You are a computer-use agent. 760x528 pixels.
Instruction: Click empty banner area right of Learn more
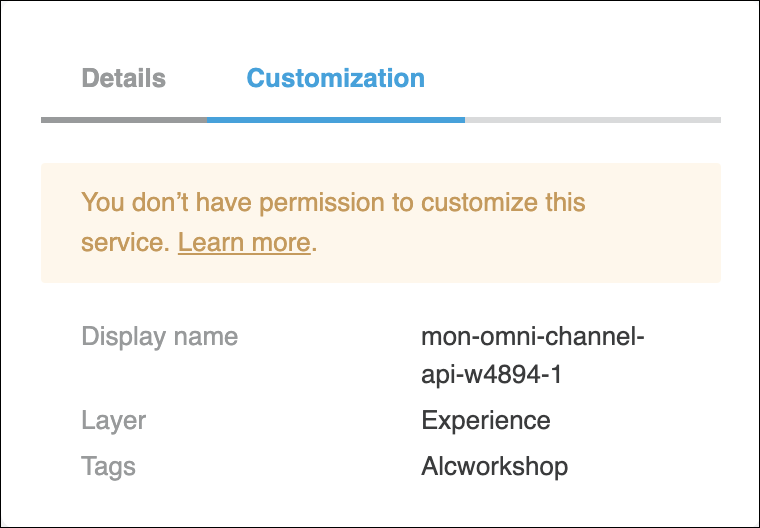coord(520,244)
